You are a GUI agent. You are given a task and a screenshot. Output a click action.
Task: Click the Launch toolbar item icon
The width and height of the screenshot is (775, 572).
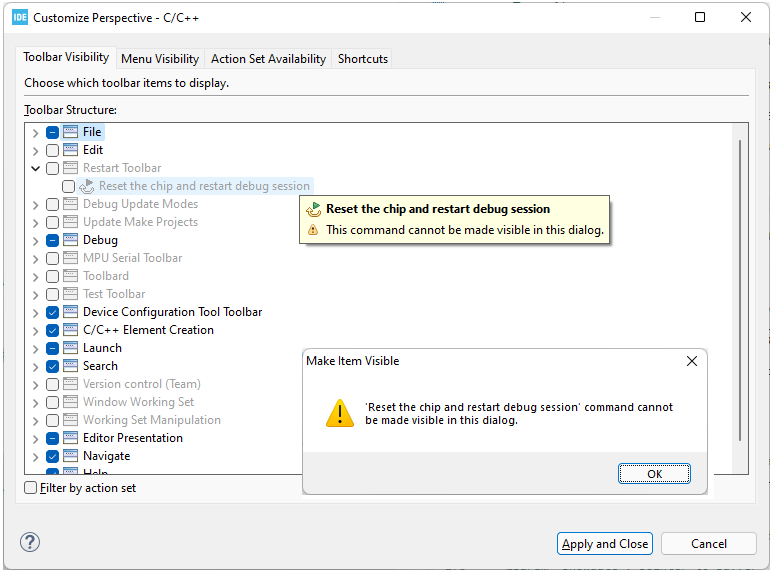click(x=70, y=348)
